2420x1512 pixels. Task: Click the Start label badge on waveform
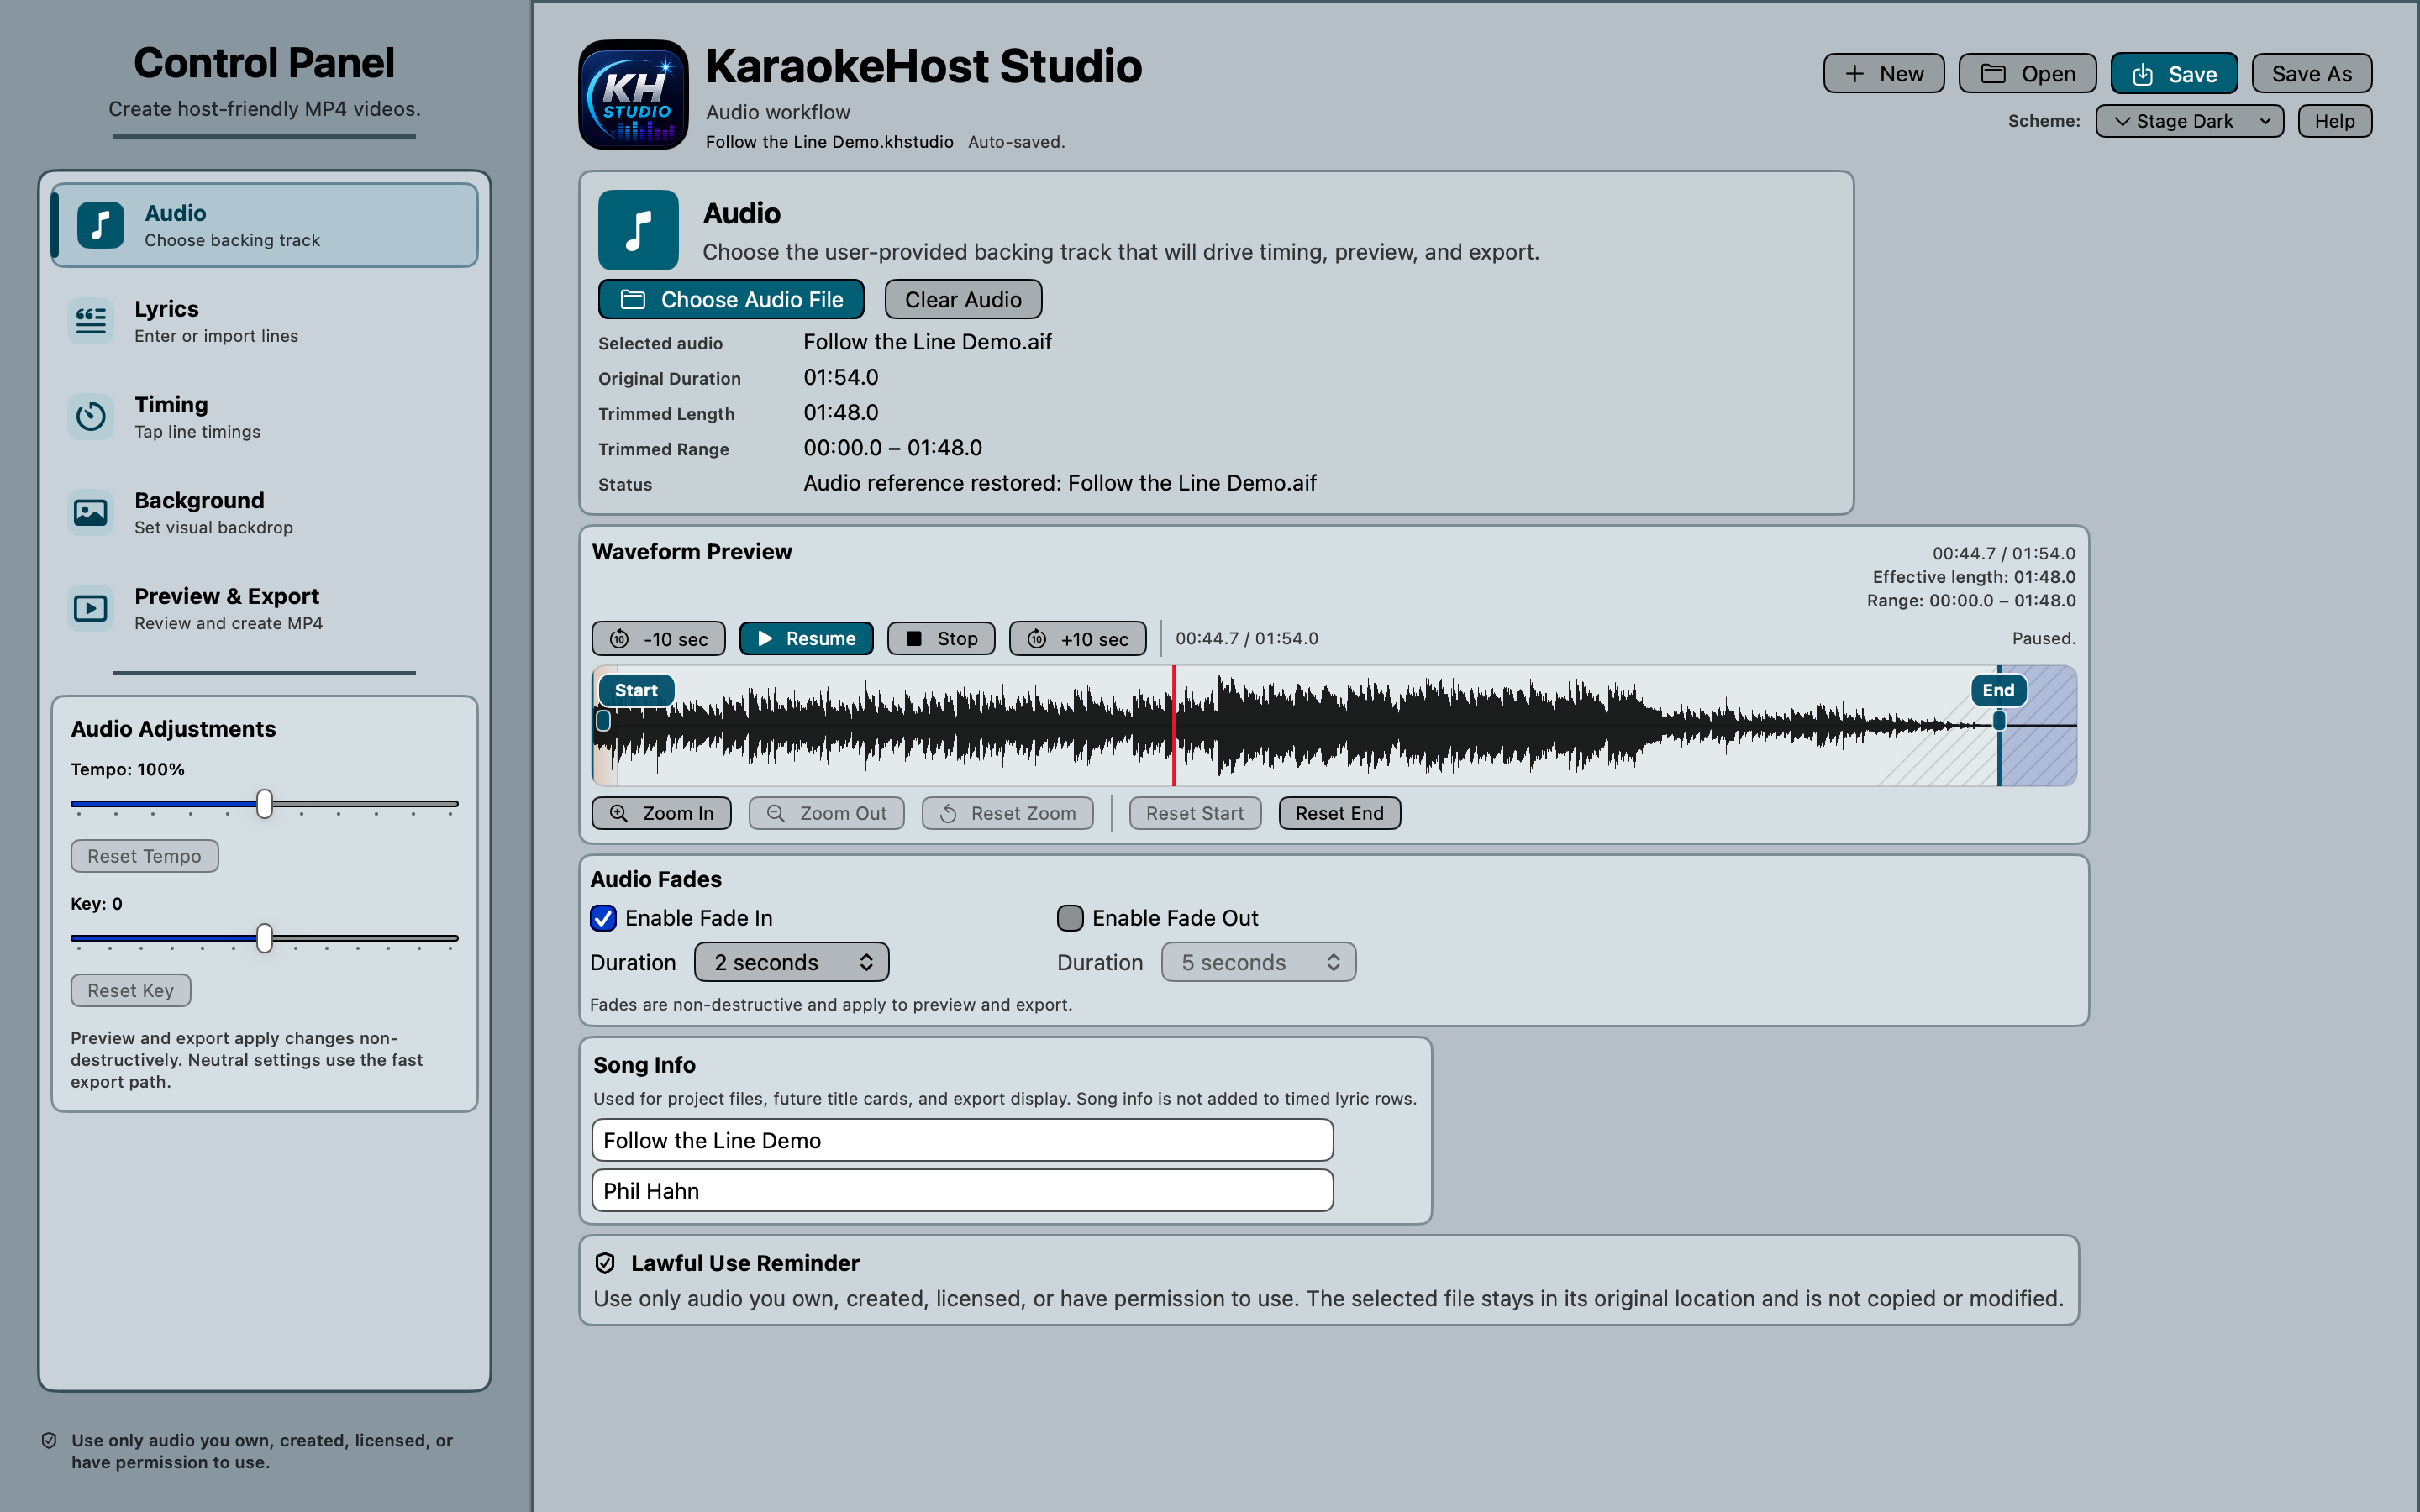[636, 690]
